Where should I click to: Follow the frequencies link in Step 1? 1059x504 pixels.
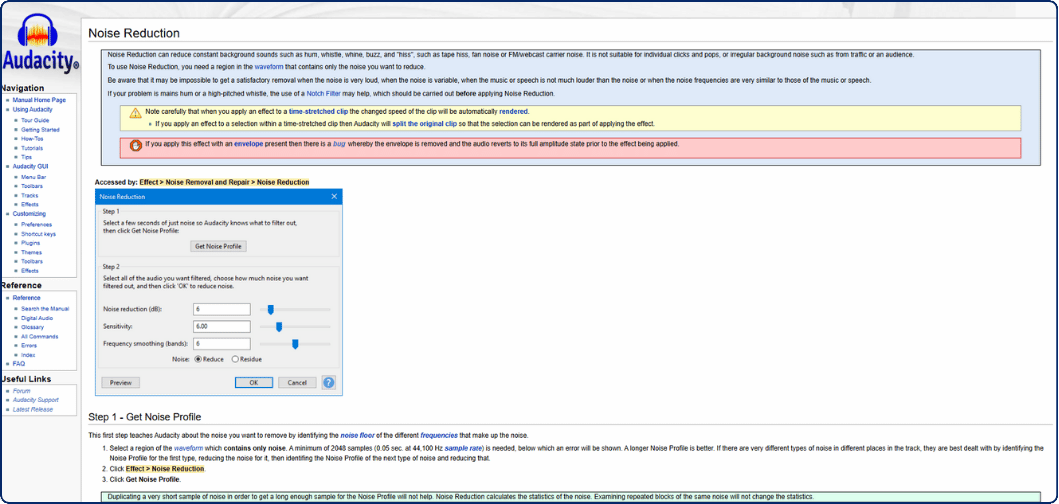(439, 435)
